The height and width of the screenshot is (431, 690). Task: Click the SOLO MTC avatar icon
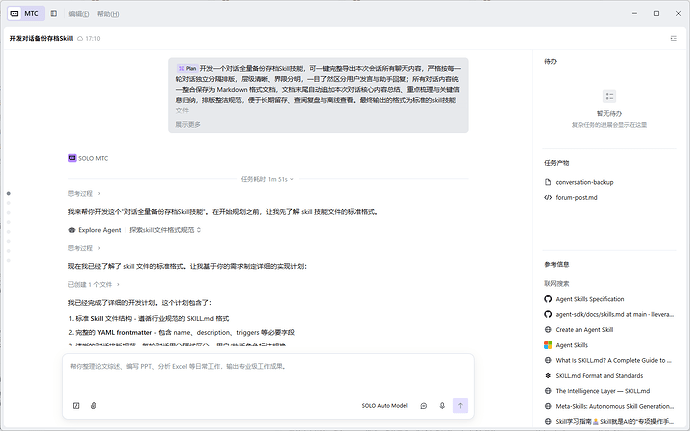(72, 158)
